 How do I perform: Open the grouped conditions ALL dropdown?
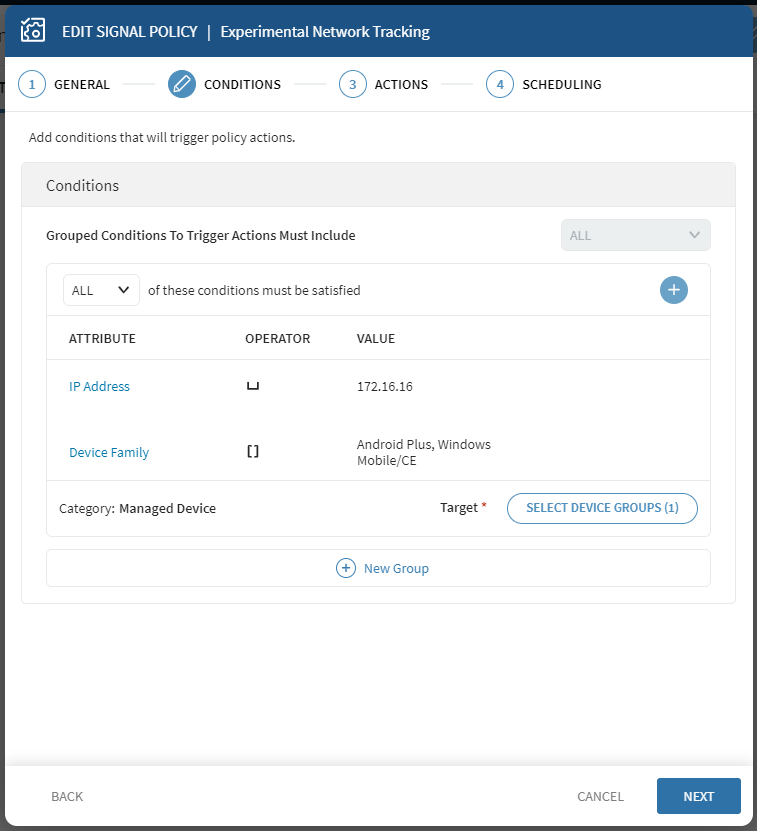[x=635, y=235]
